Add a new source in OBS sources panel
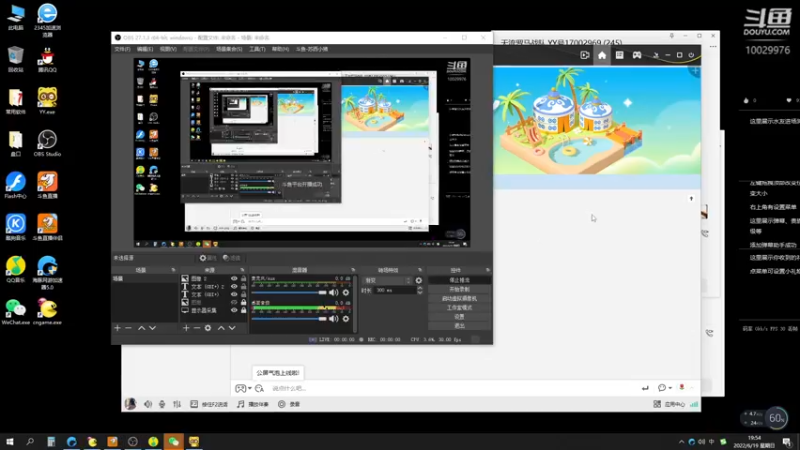Screen dimensions: 800x450 [186, 328]
